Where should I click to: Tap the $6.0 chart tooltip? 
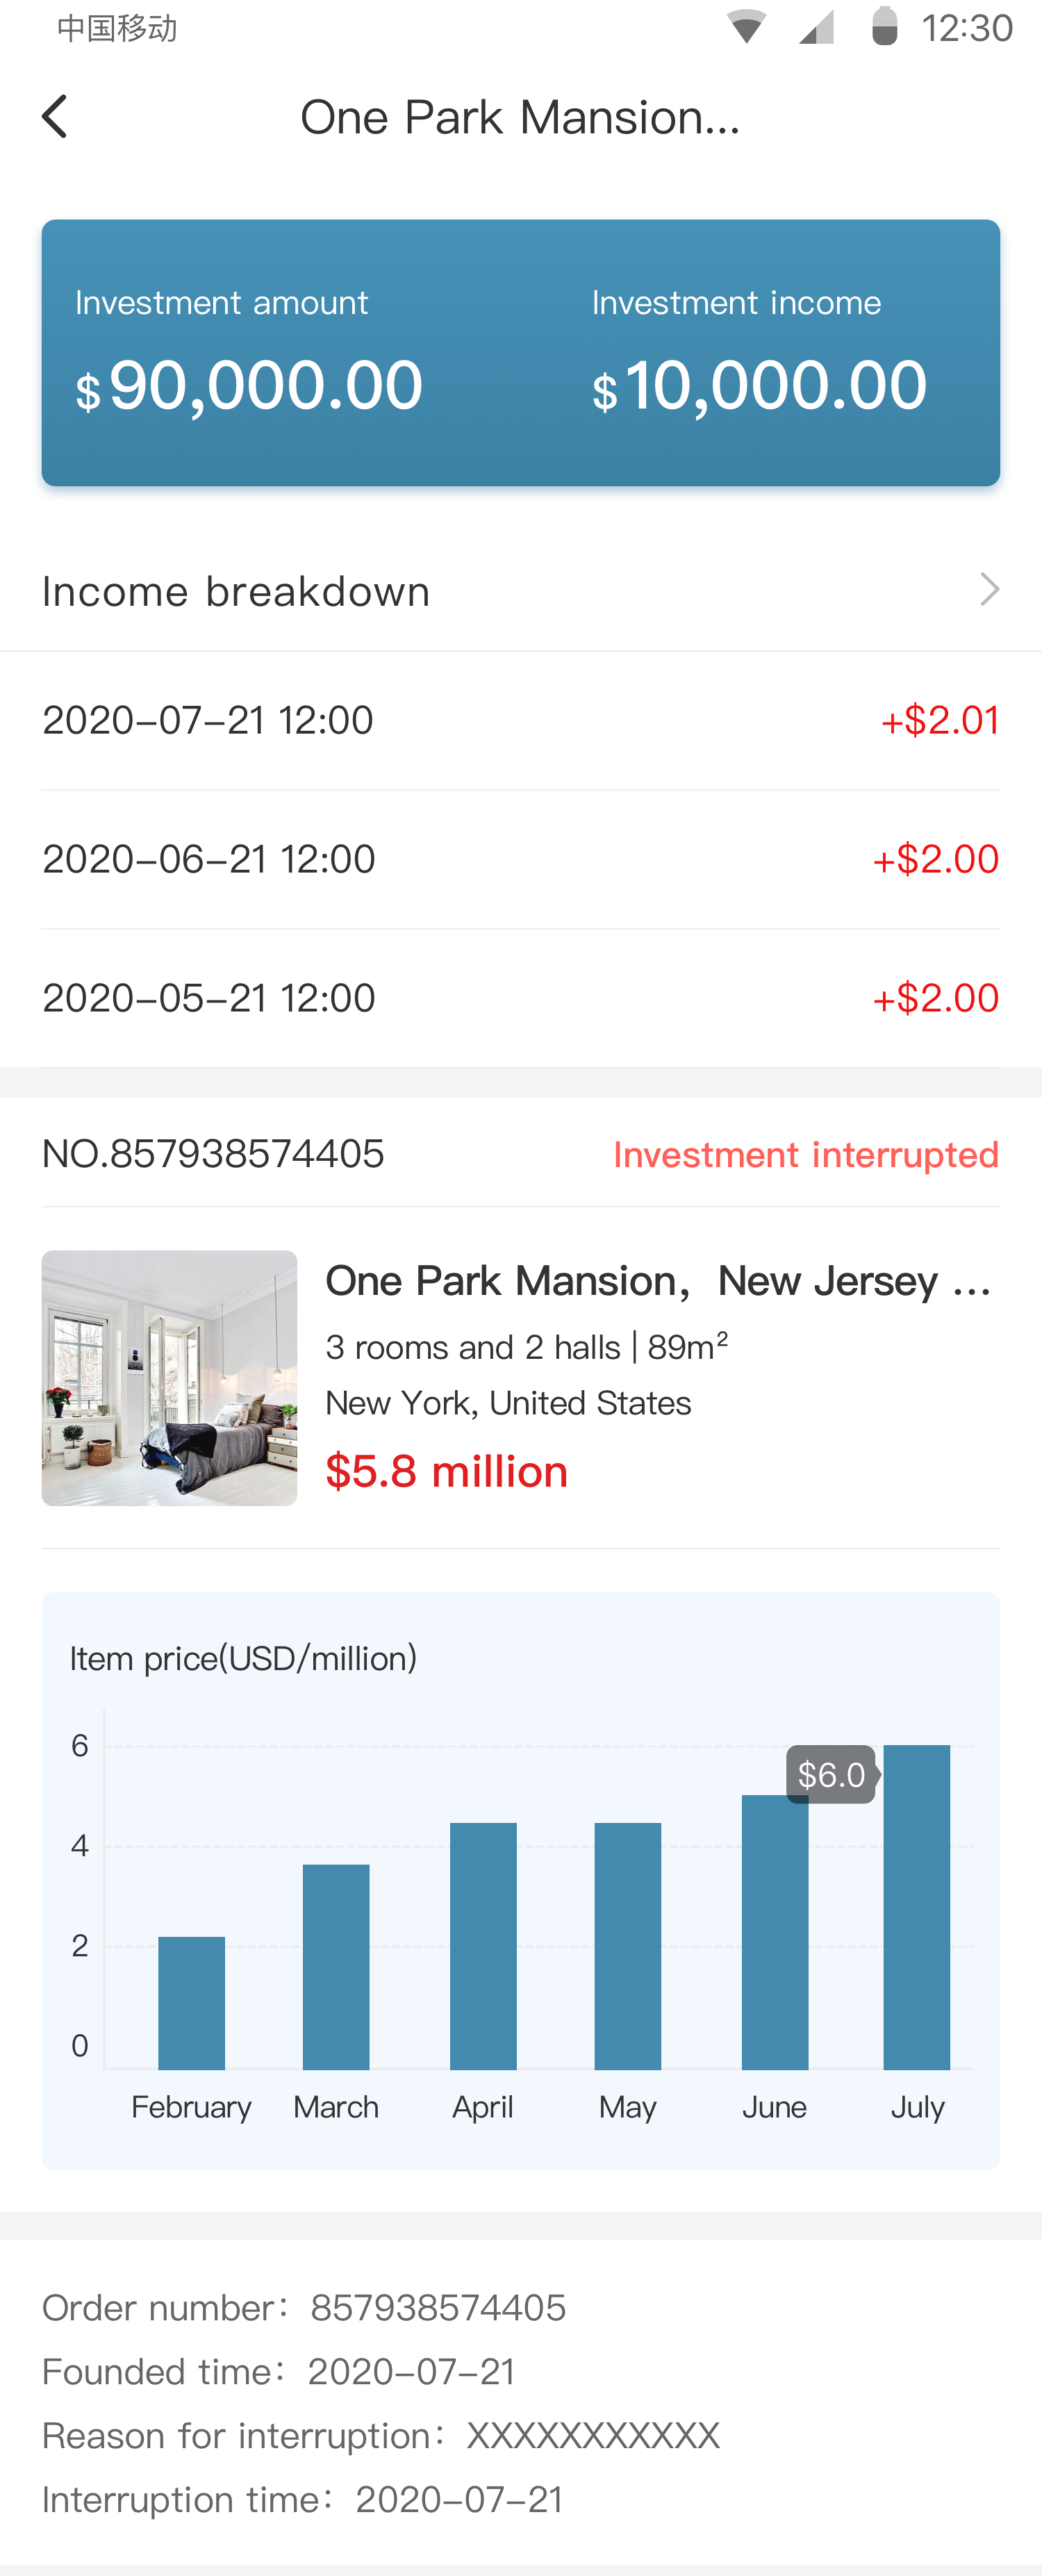click(830, 1775)
